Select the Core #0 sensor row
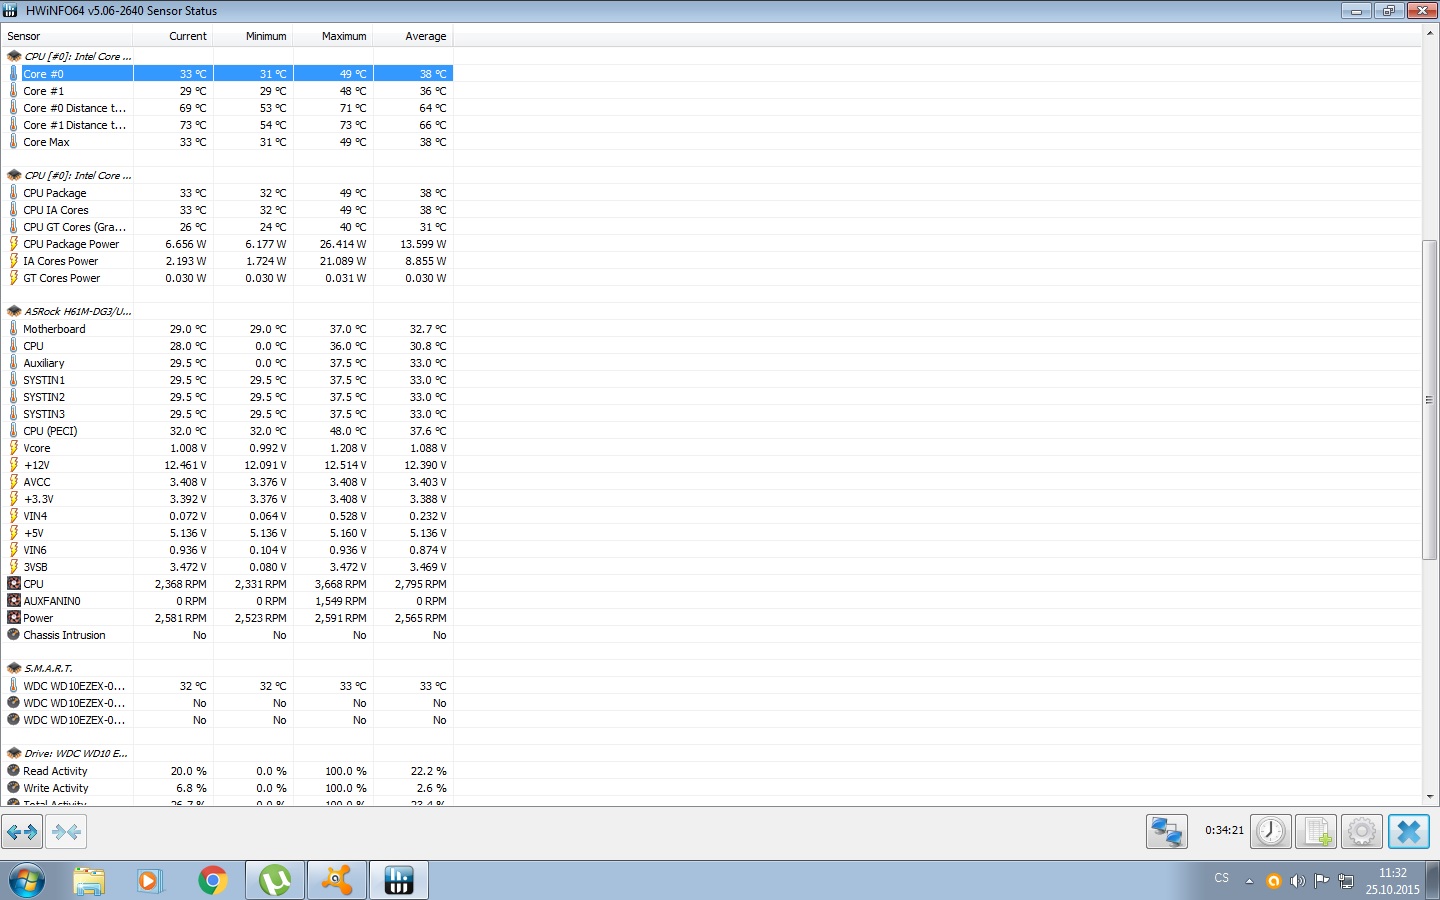The image size is (1440, 900). tap(229, 74)
